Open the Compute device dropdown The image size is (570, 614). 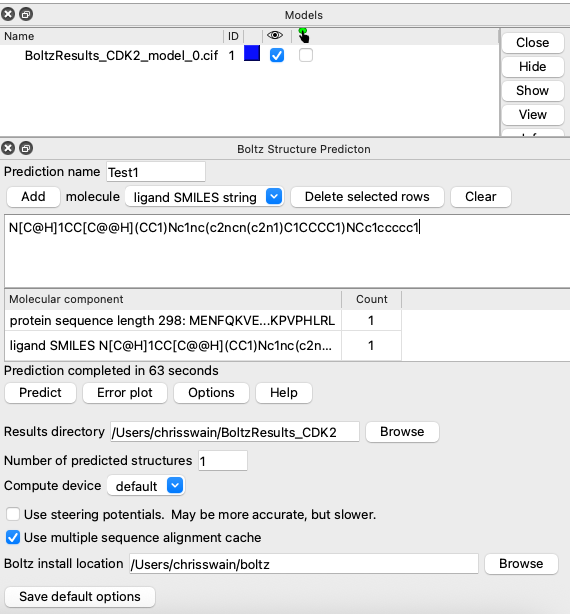click(146, 486)
